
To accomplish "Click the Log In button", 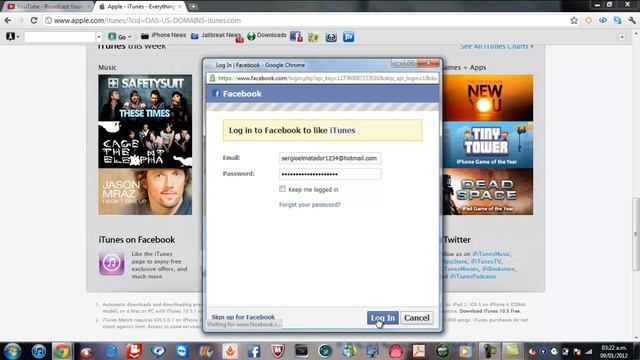I will [382, 318].
